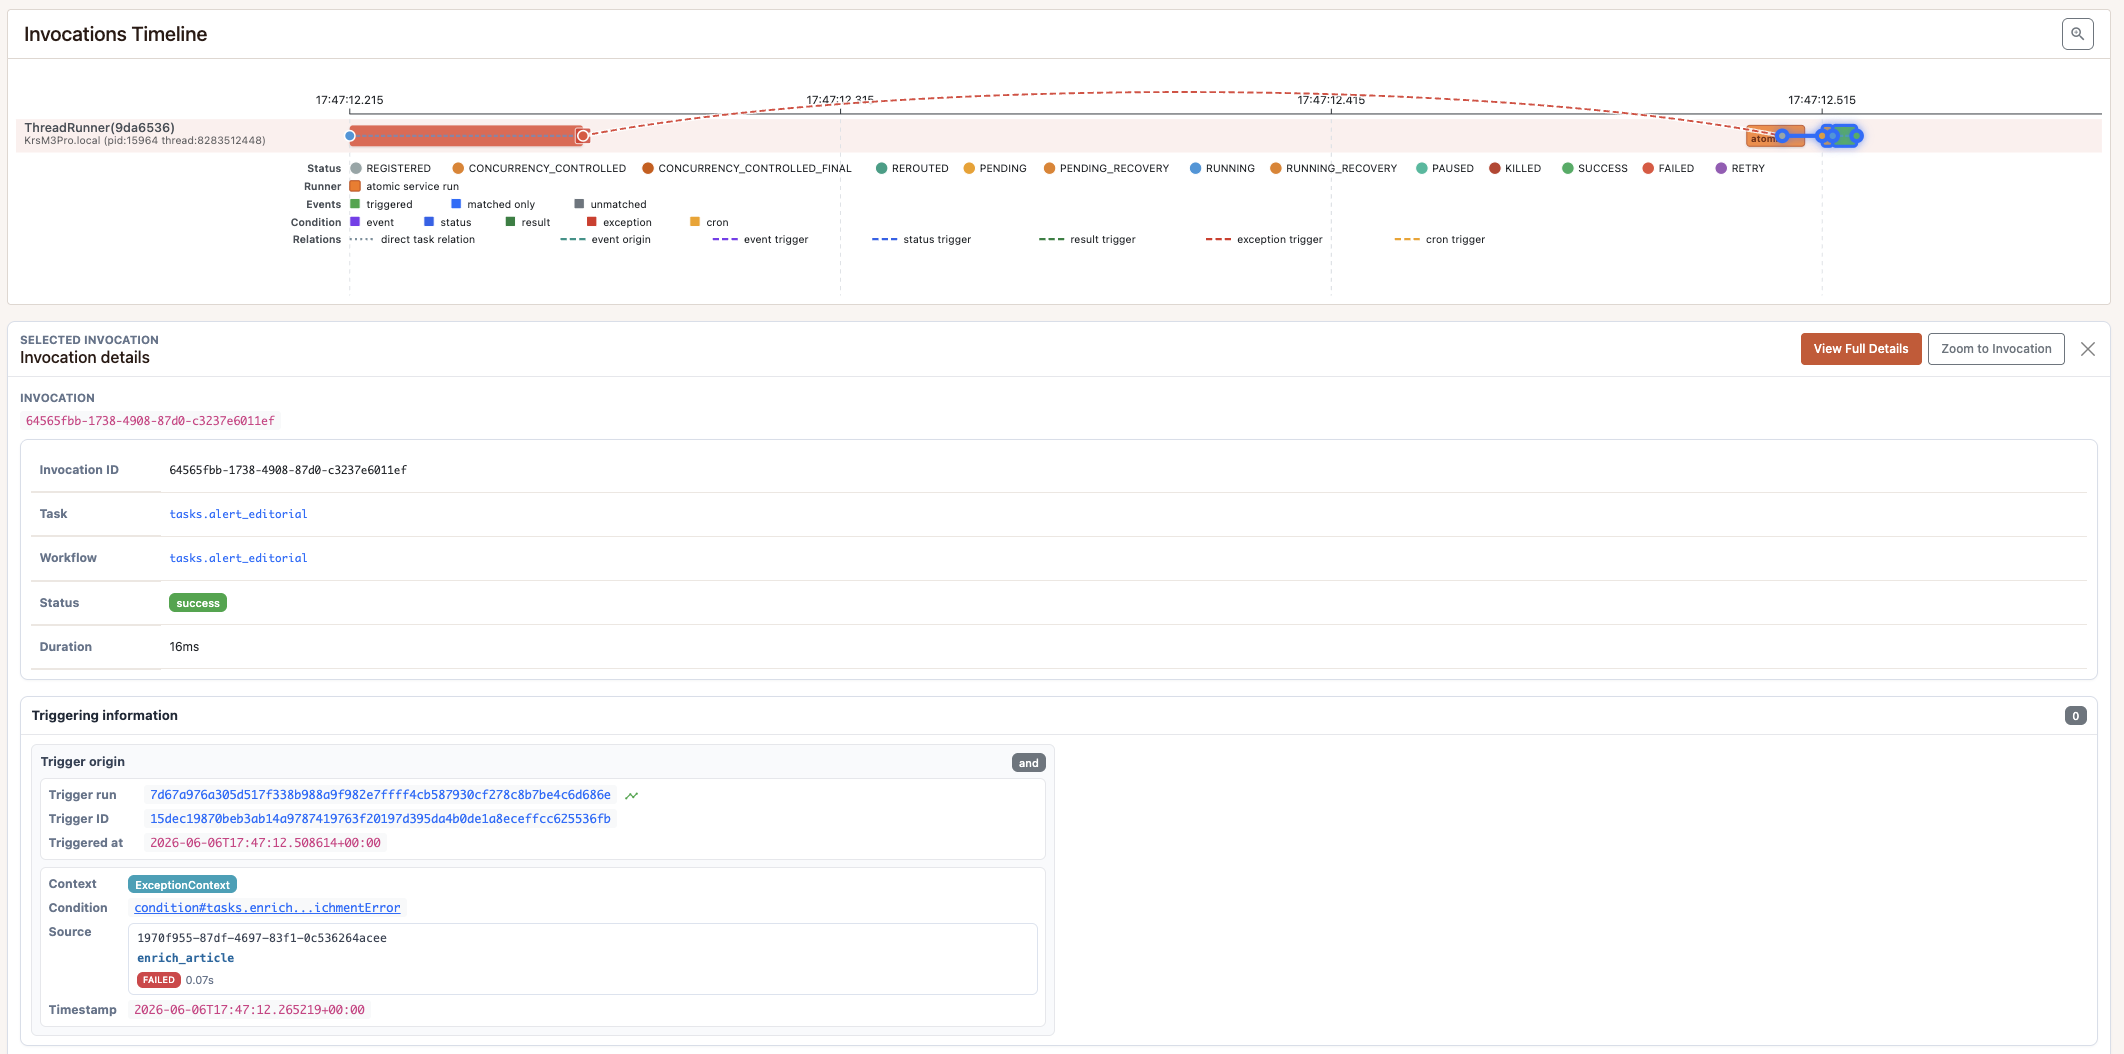This screenshot has width=2124, height=1054.
Task: Click RETRY legend dot
Action: (1721, 168)
